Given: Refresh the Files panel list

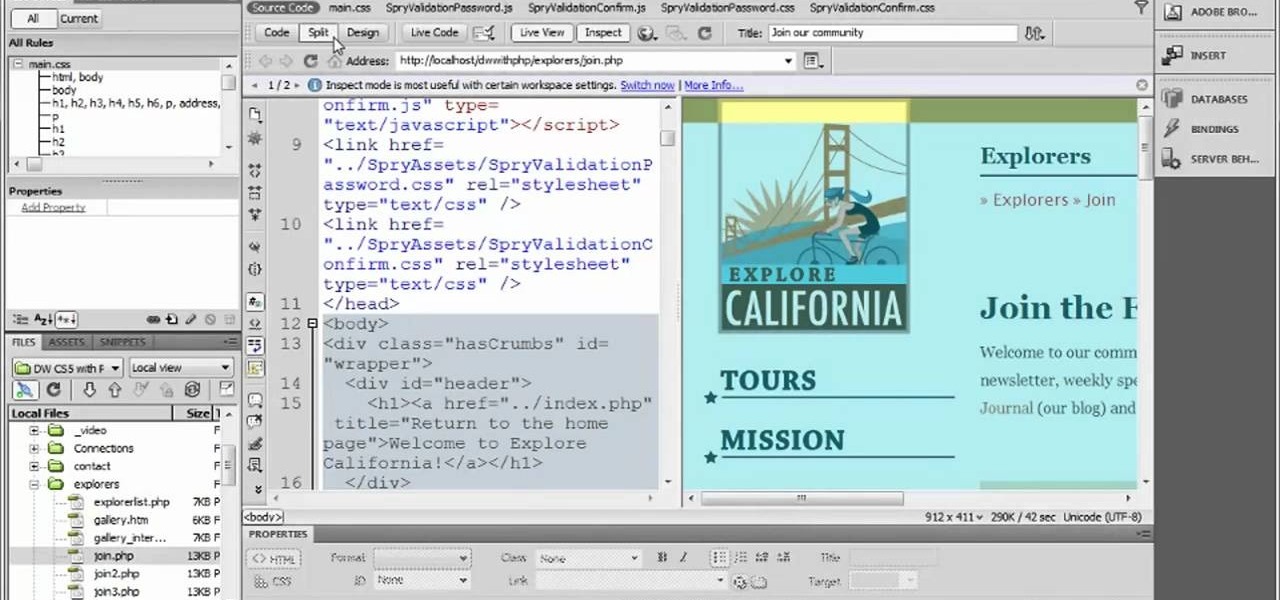Looking at the screenshot, I should point(53,390).
